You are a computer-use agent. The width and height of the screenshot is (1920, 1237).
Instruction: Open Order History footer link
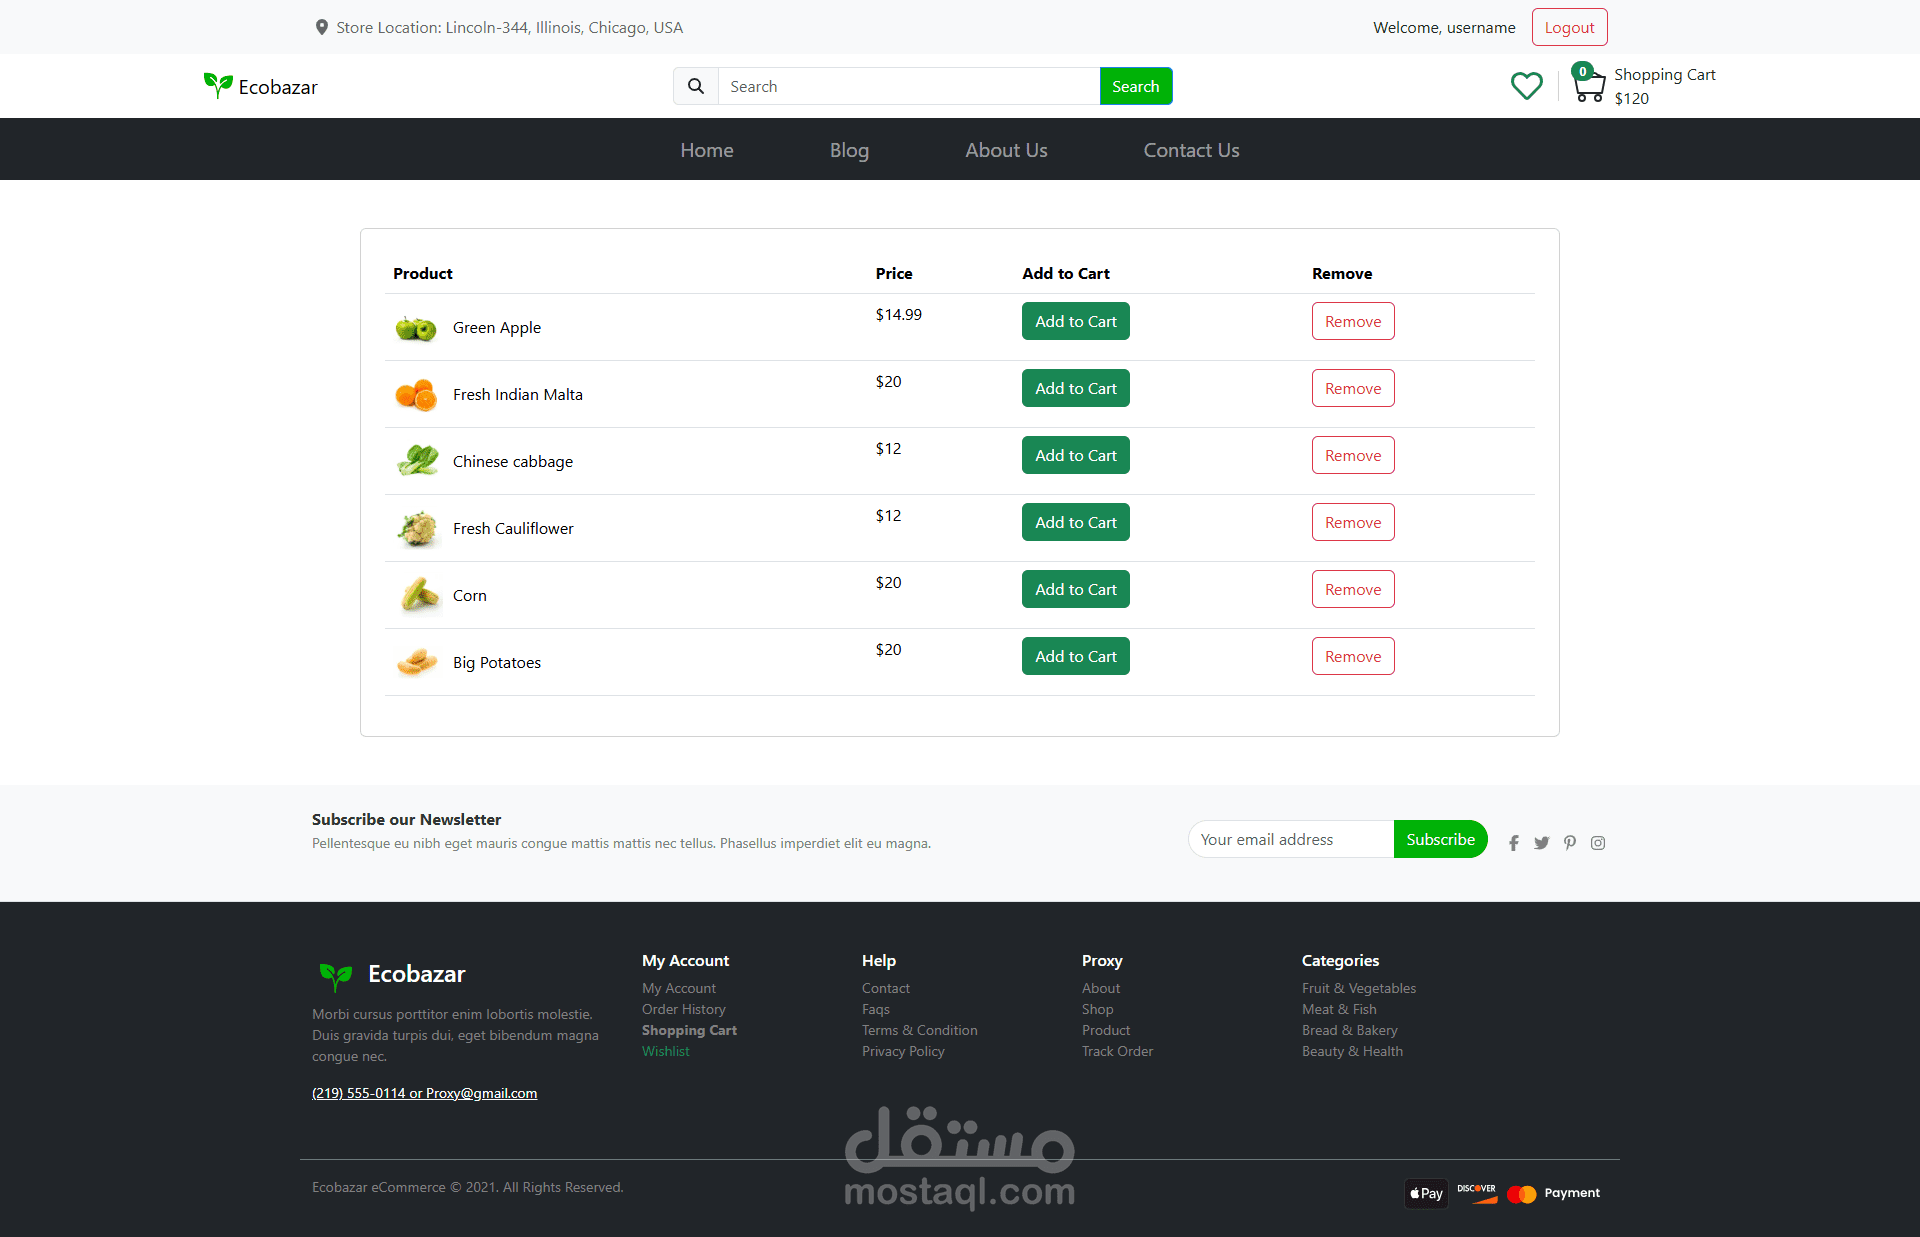[684, 1009]
